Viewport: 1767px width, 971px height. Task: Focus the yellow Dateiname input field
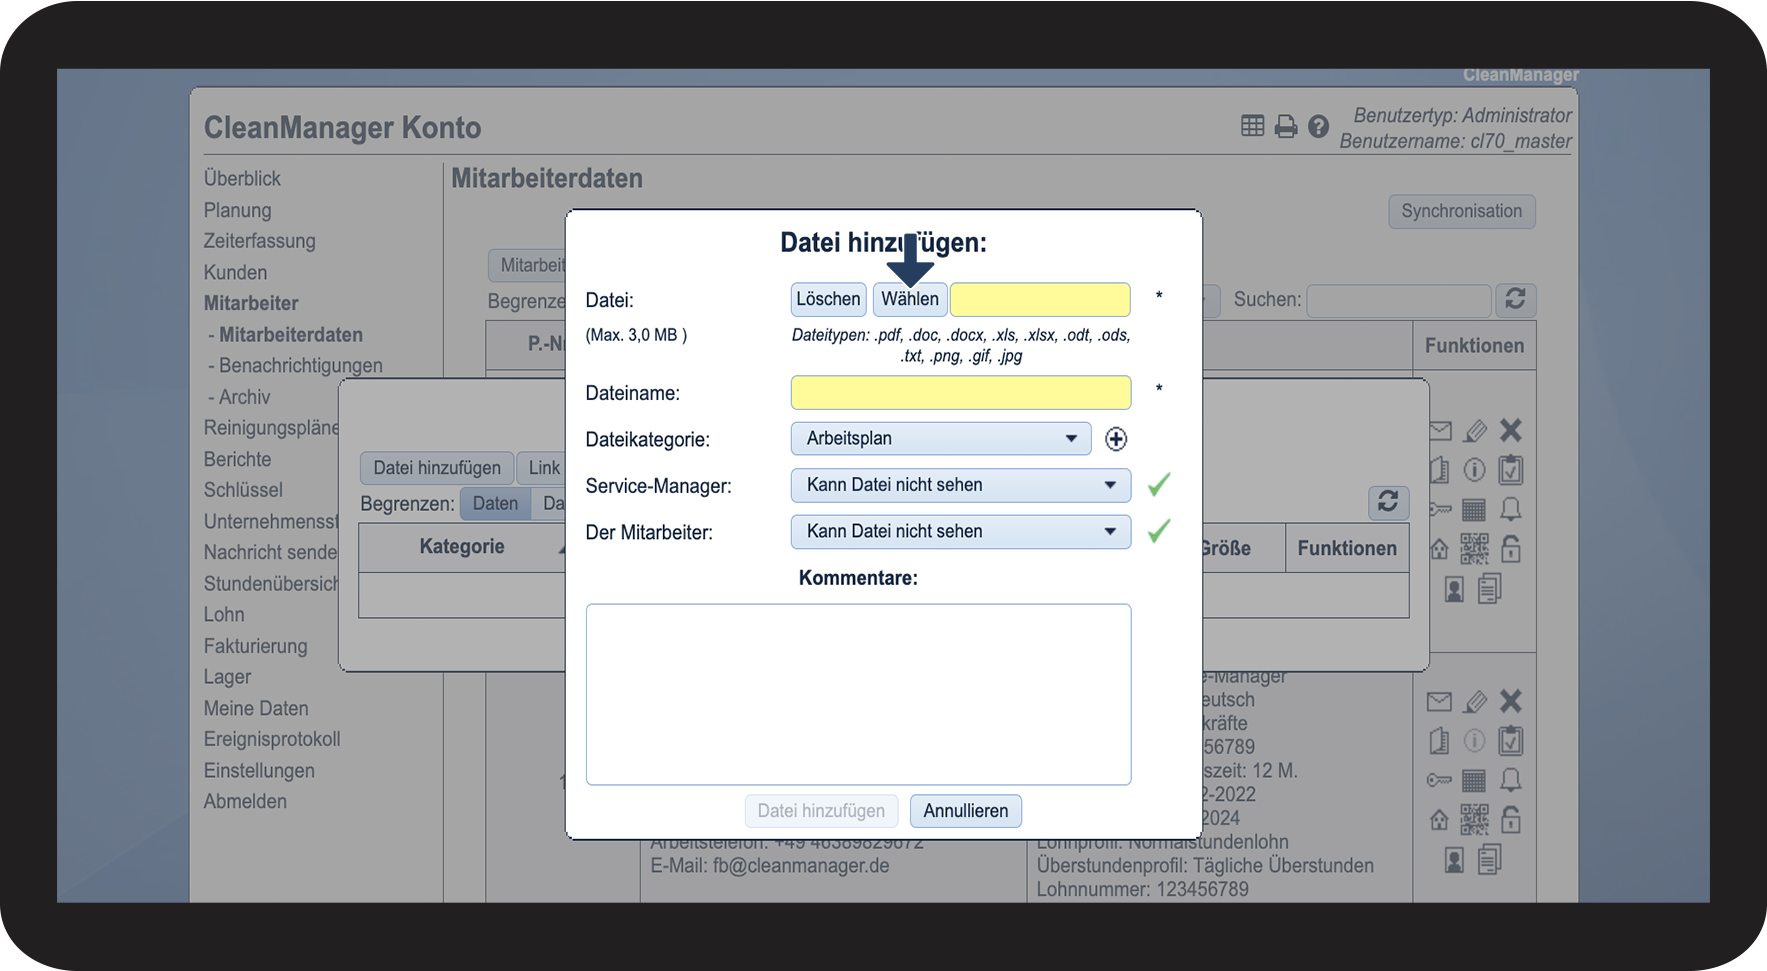961,393
